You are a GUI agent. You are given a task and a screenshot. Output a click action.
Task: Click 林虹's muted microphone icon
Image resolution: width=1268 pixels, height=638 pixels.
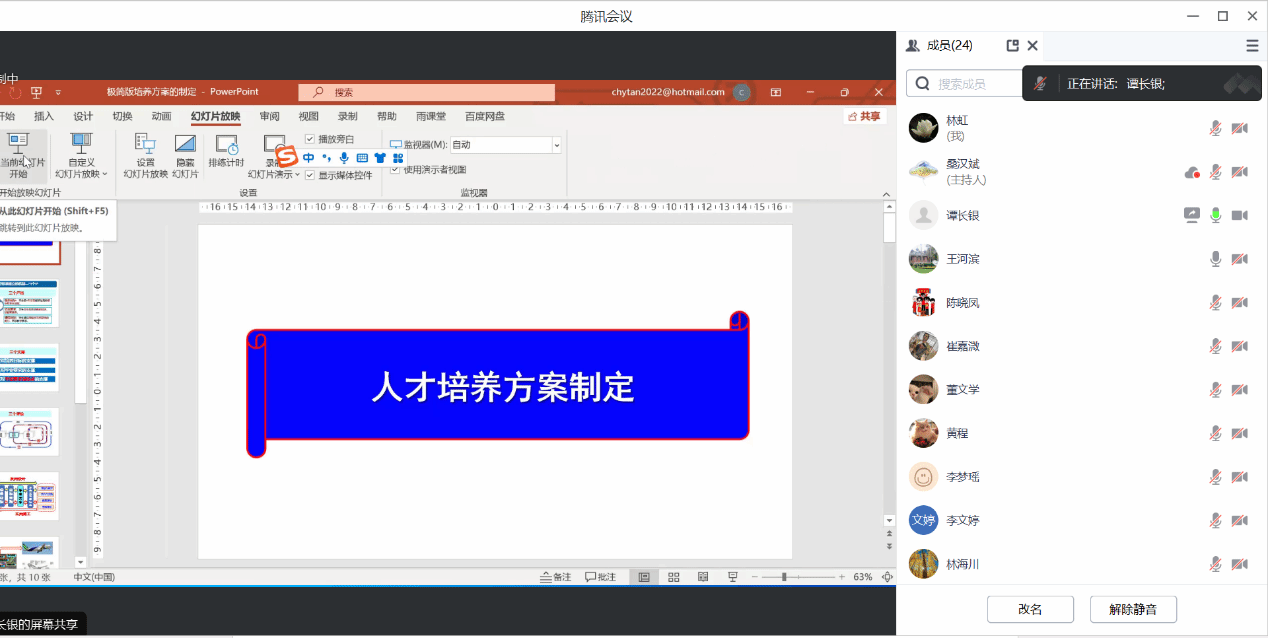(x=1215, y=128)
